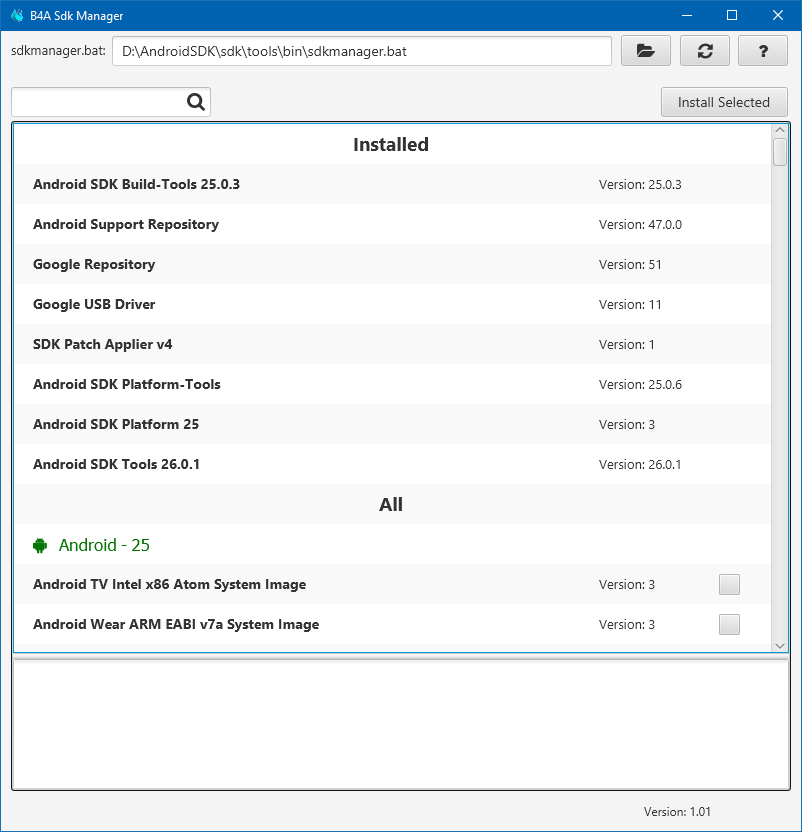Click the B4A Sdk Manager title bar icon
Screen dimensions: 802x832
tap(17, 15)
